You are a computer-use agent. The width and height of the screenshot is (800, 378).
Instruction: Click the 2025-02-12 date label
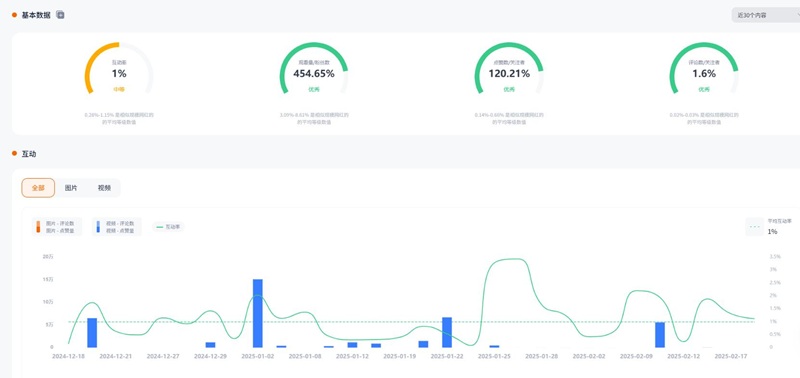[684, 356]
